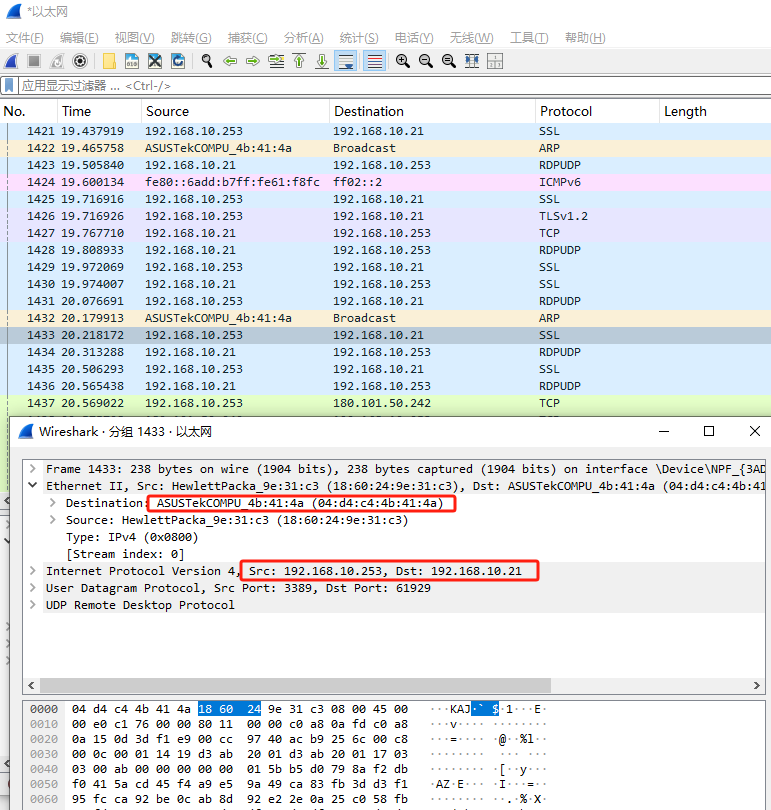Stop the running capture

point(34,61)
